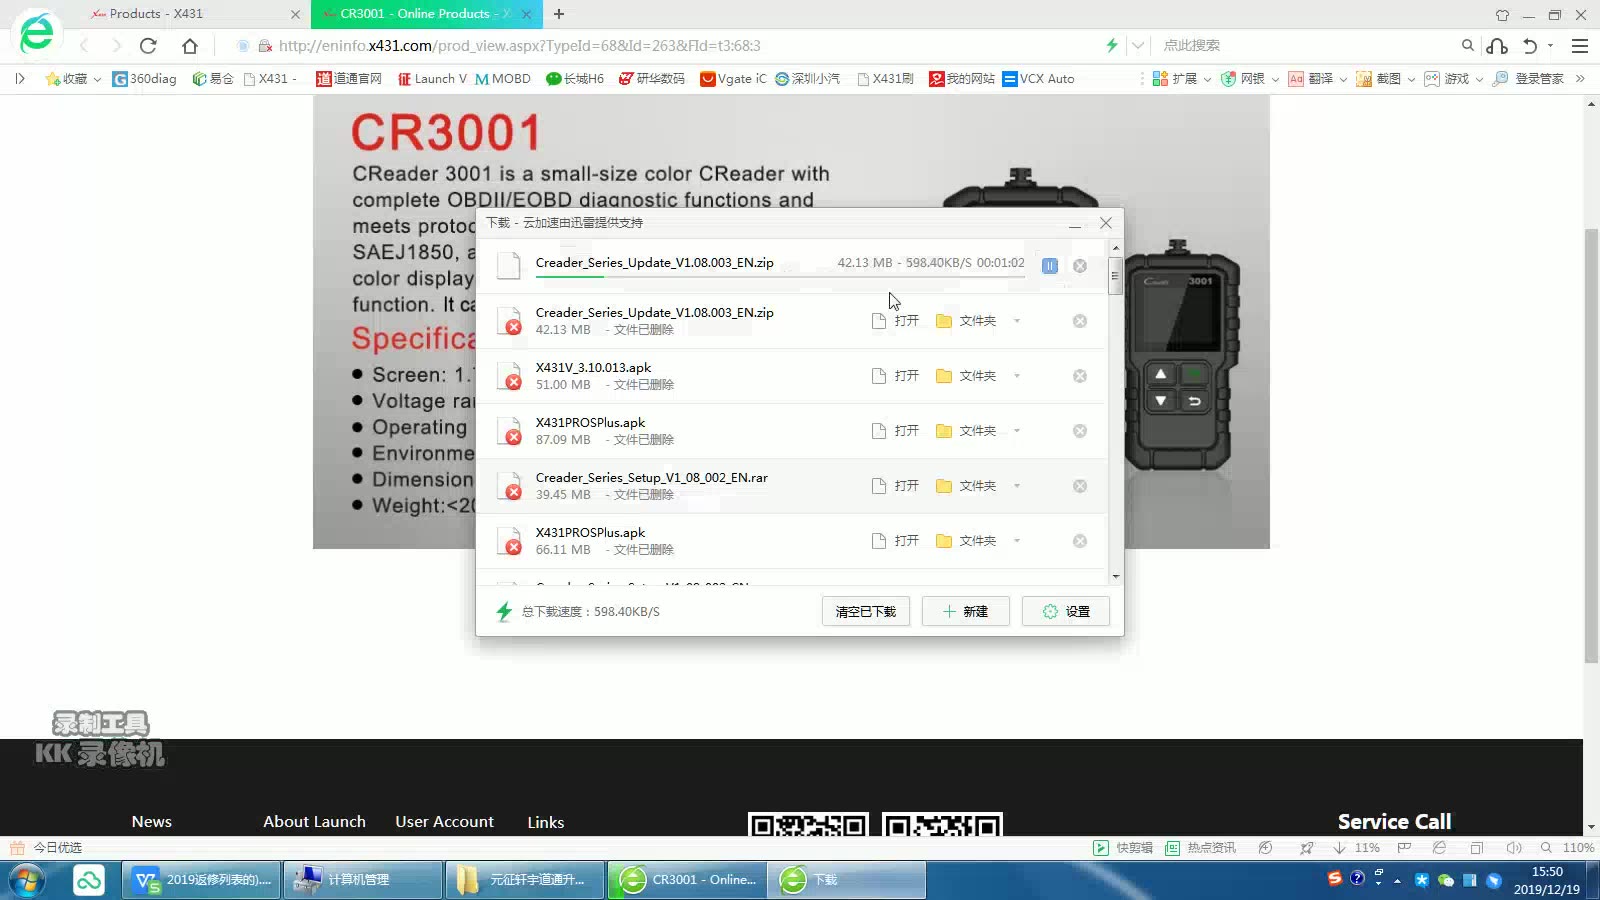The image size is (1600, 900).
Task: Open the User Account footer link
Action: [444, 821]
